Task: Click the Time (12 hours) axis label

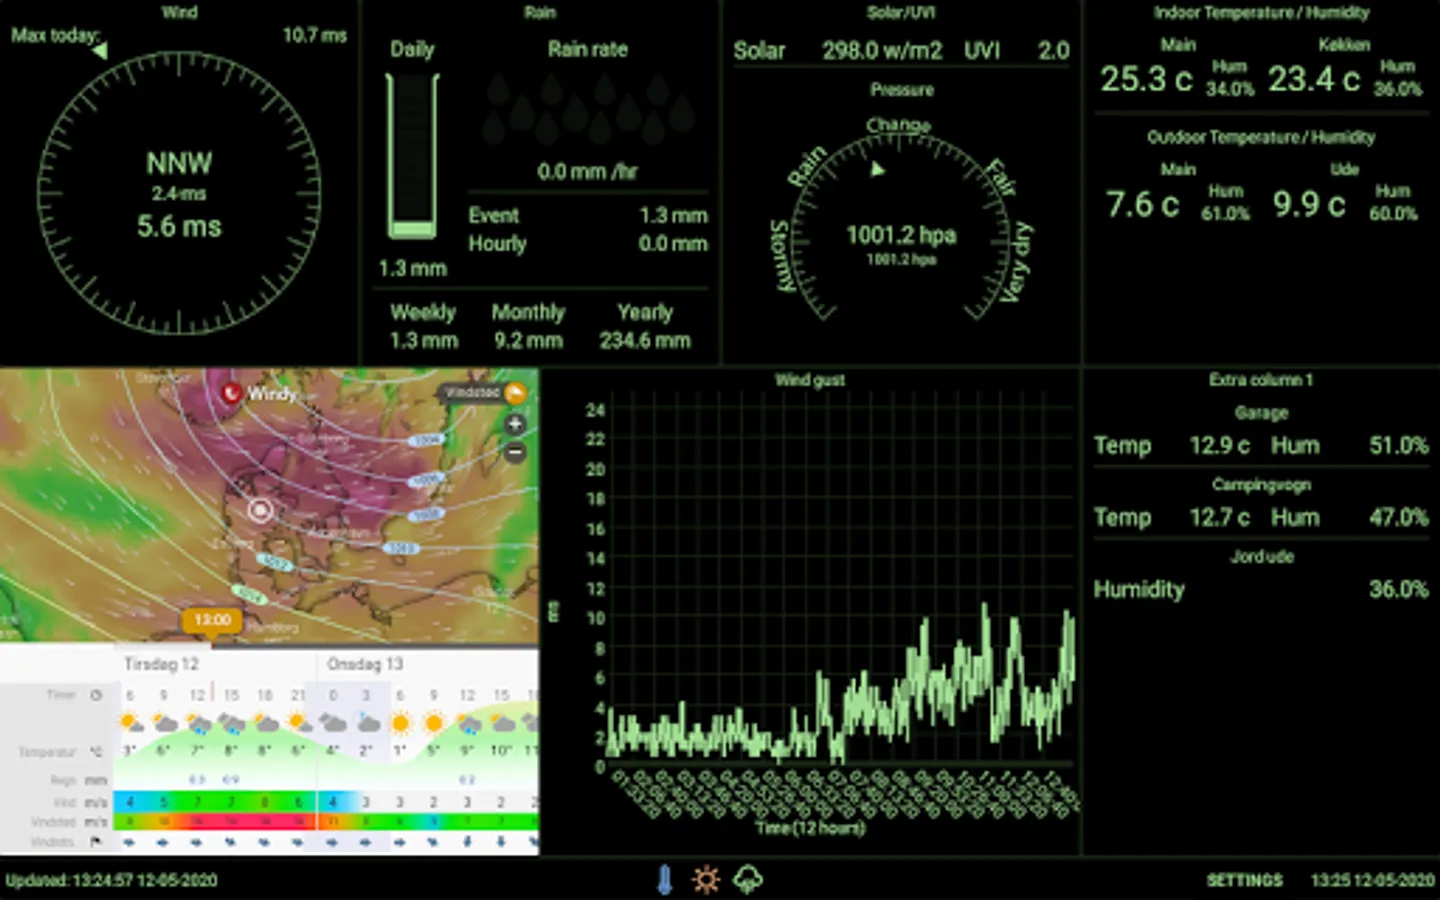Action: point(810,828)
